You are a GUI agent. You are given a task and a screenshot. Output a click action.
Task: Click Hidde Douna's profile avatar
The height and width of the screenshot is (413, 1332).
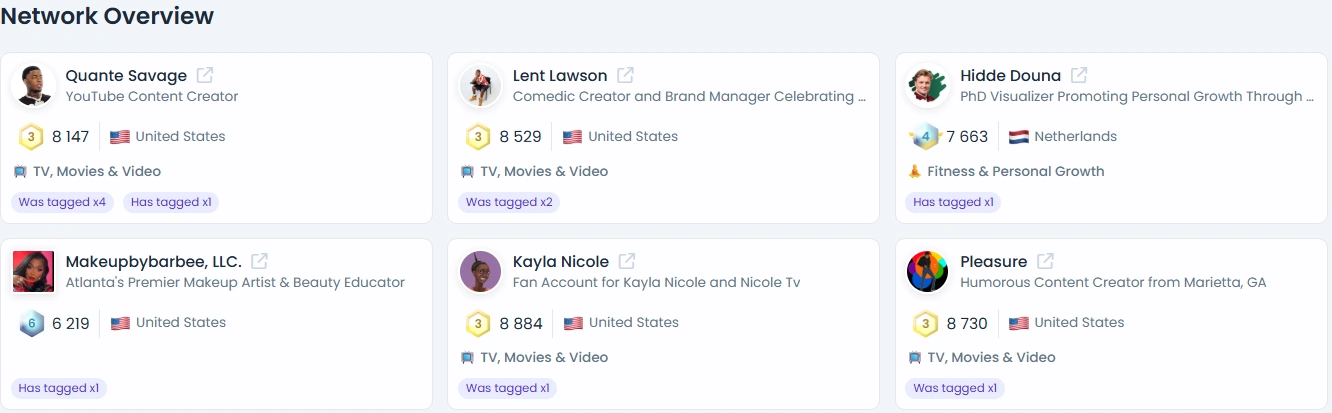[x=927, y=86]
